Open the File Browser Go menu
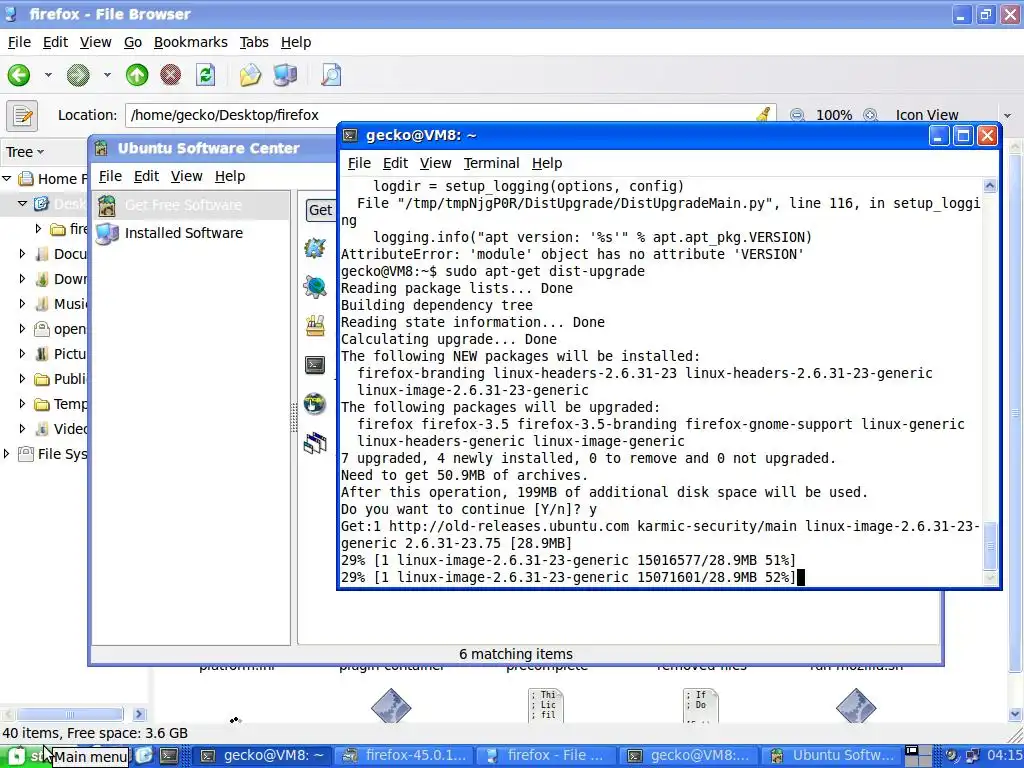1024x768 pixels. 133,42
